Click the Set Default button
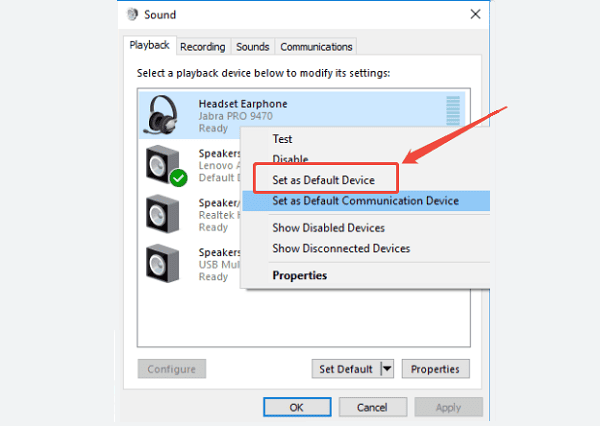600x426 pixels. (346, 369)
